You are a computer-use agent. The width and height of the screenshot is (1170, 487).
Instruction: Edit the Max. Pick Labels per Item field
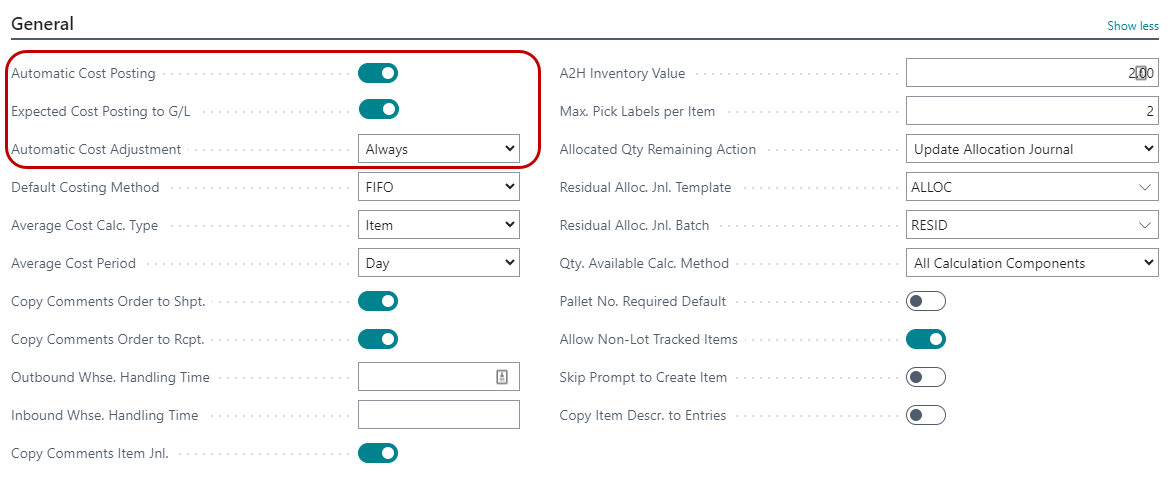coord(1030,111)
